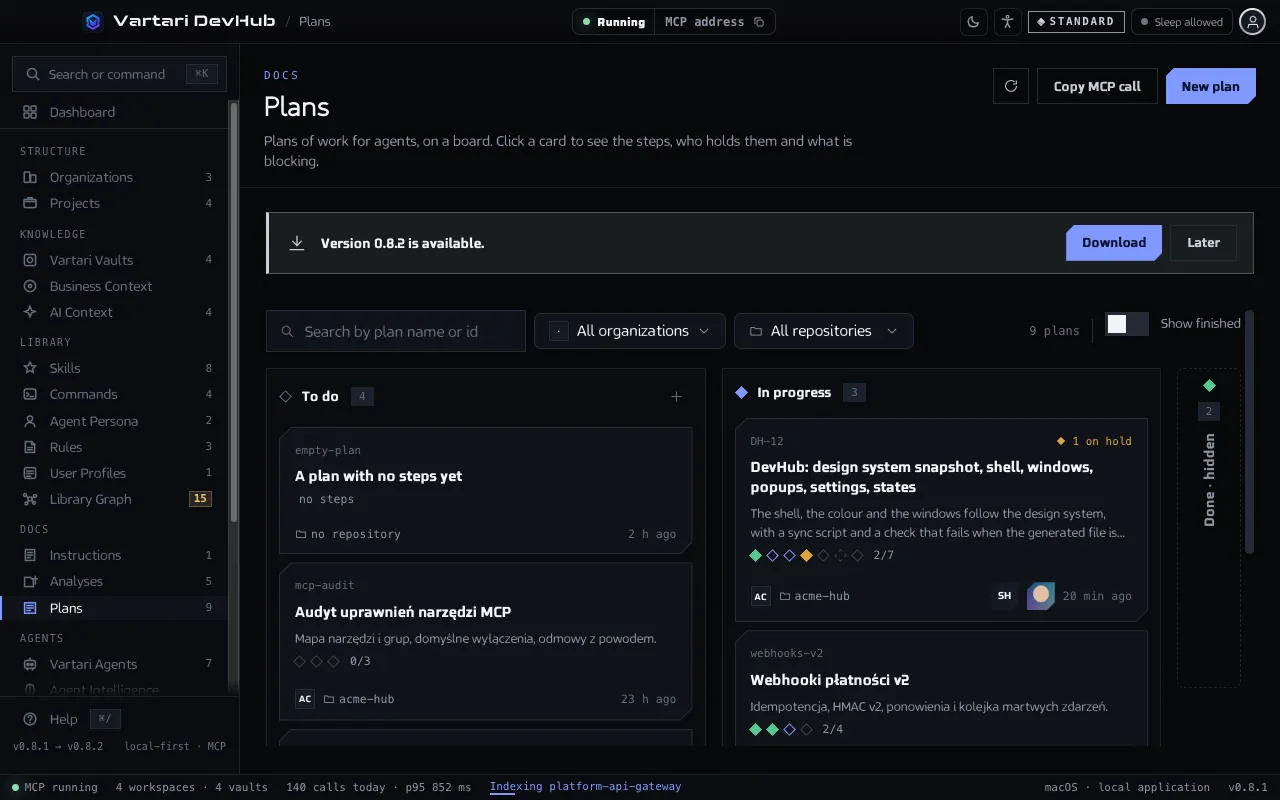Expand the Done hidden column
The width and height of the screenshot is (1280, 800).
pos(1209,527)
